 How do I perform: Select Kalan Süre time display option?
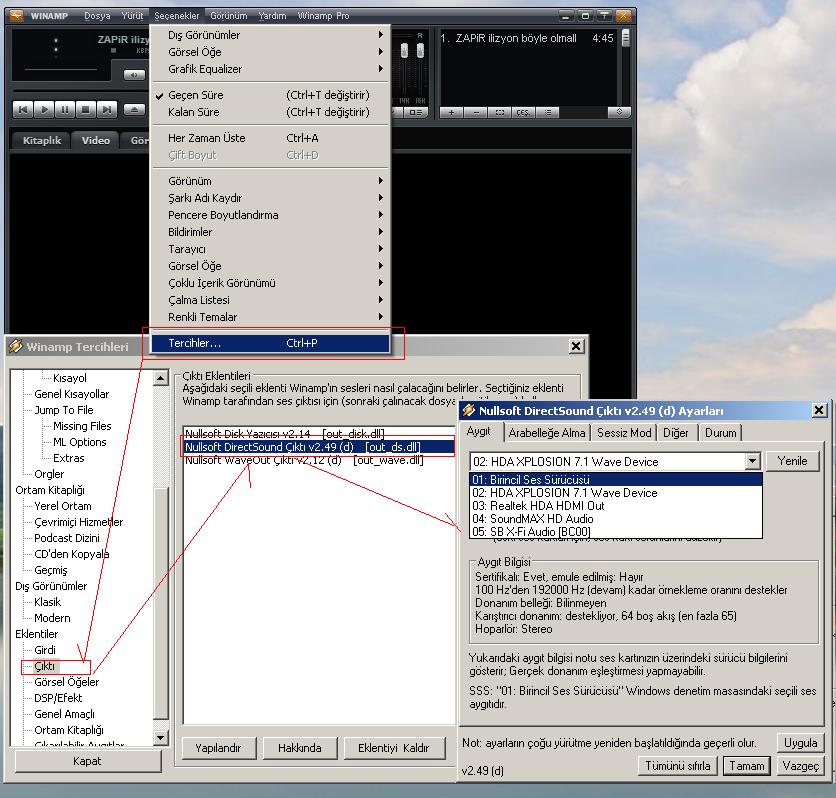271,112
